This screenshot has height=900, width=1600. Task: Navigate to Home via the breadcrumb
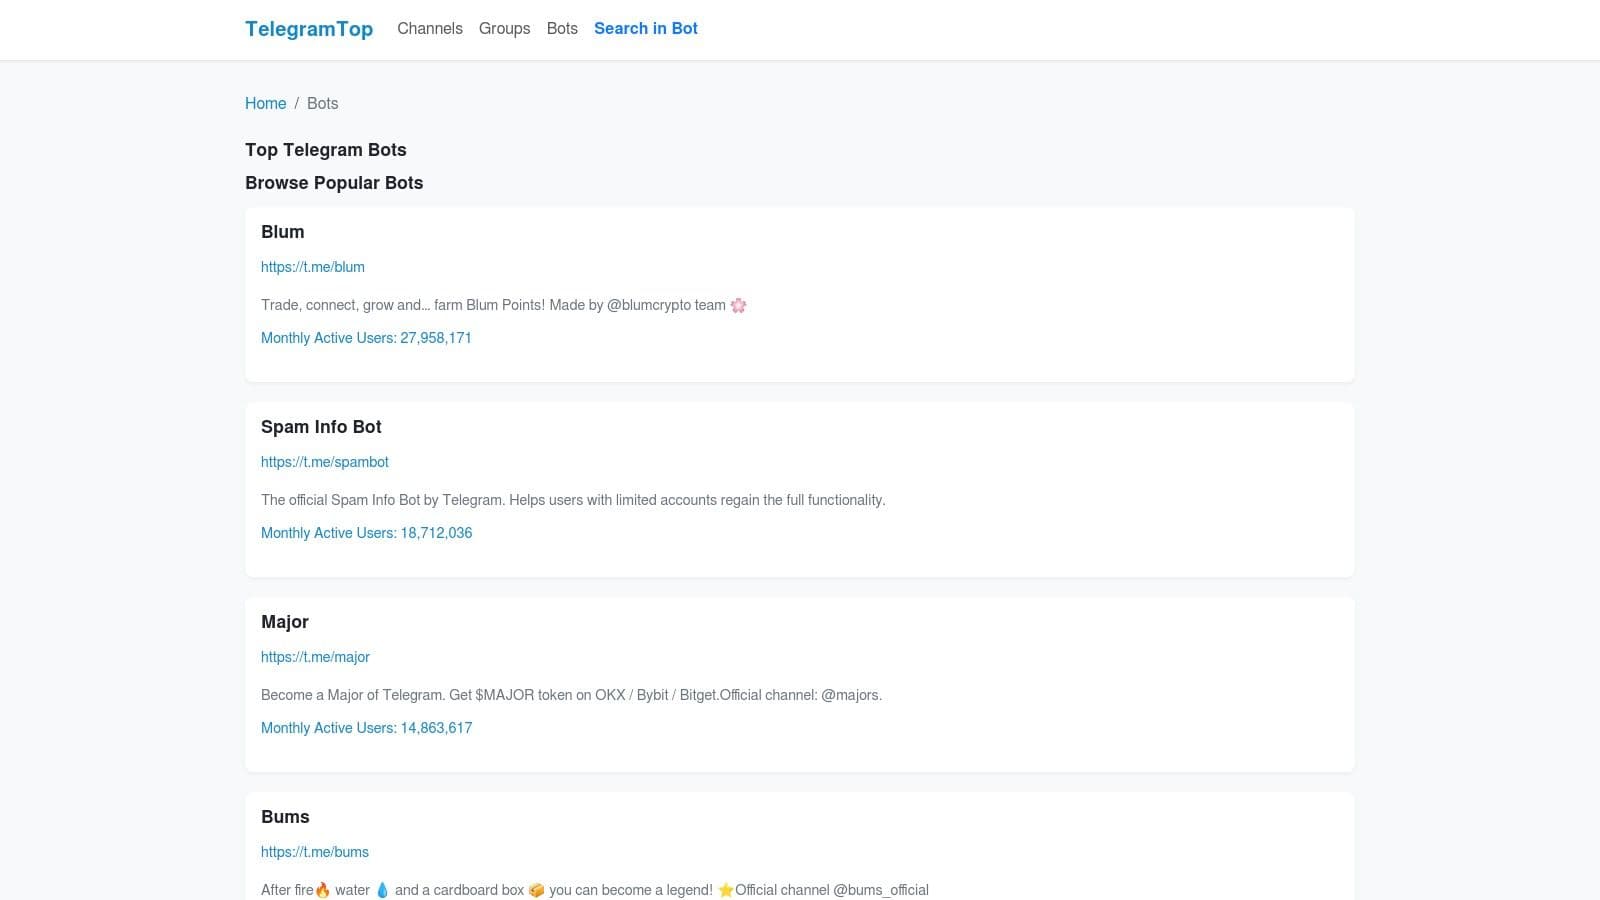(265, 103)
